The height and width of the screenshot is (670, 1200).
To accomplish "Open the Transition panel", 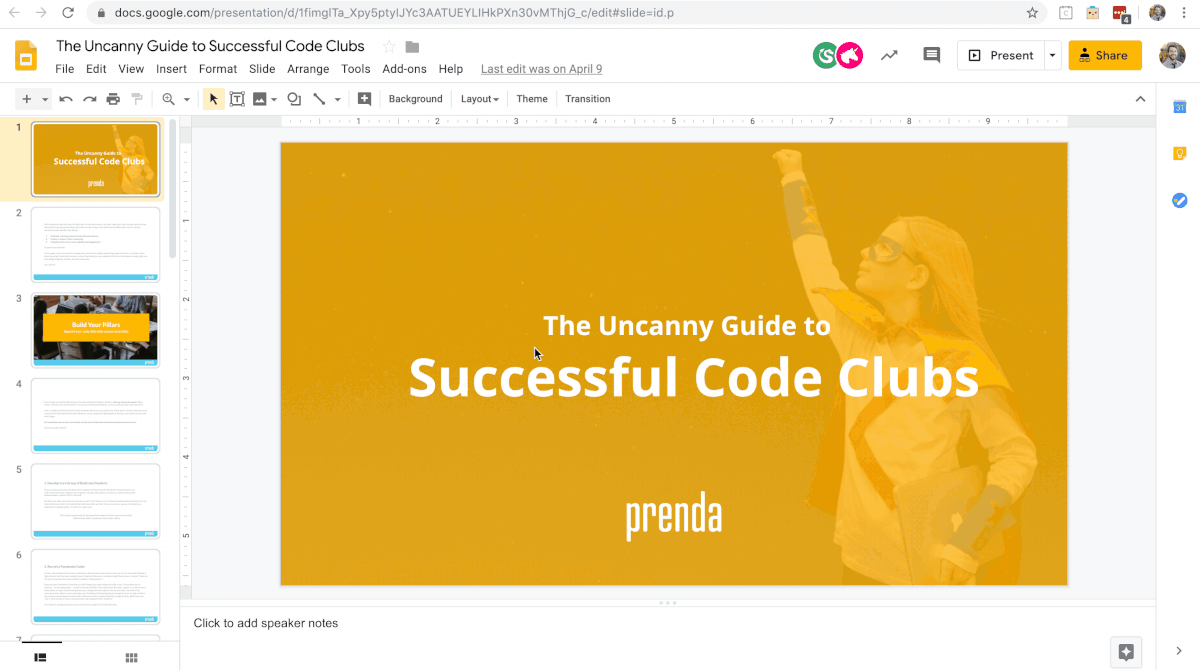I will tap(587, 99).
